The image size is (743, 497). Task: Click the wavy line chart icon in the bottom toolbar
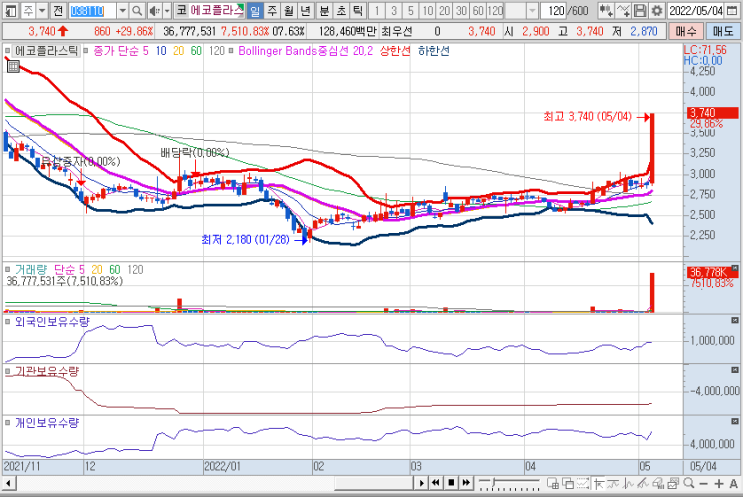coord(613,483)
